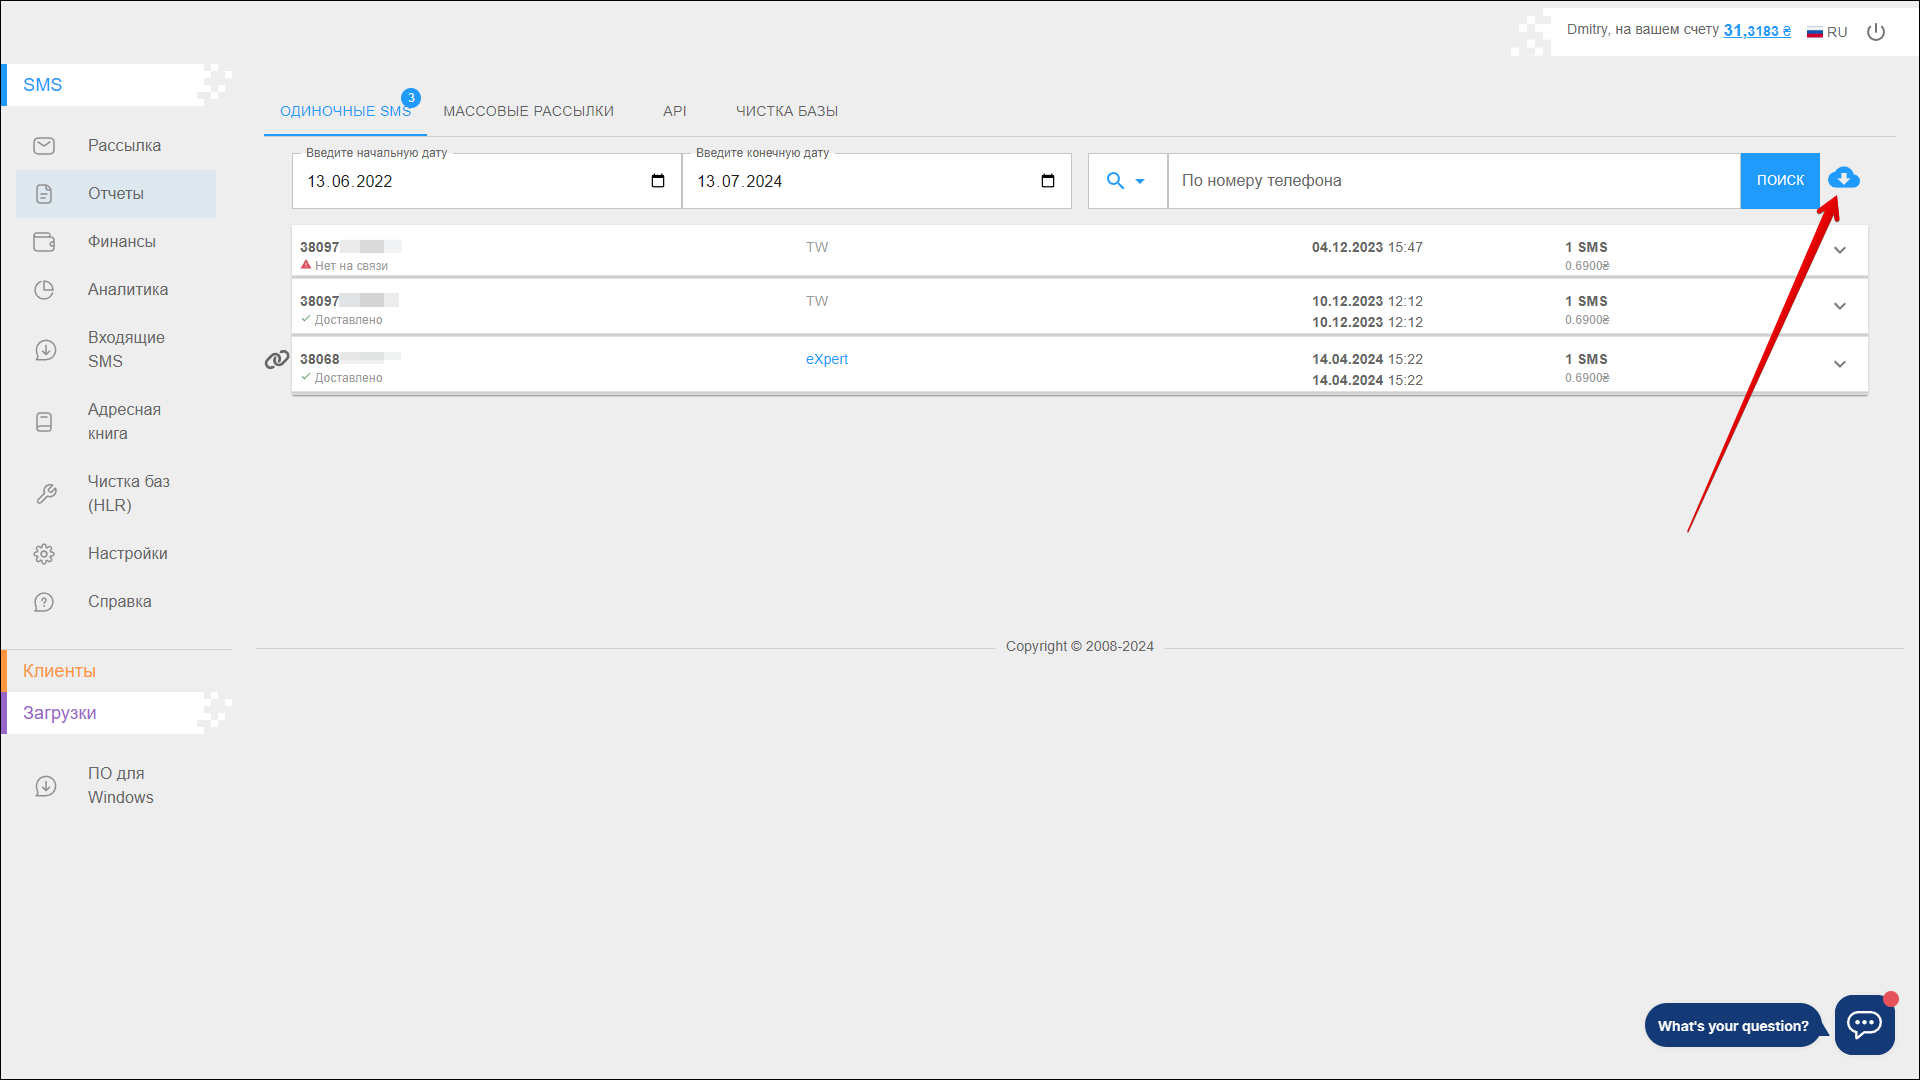The image size is (1920, 1080).
Task: Click the account balance 31,3183 link
Action: click(1756, 31)
